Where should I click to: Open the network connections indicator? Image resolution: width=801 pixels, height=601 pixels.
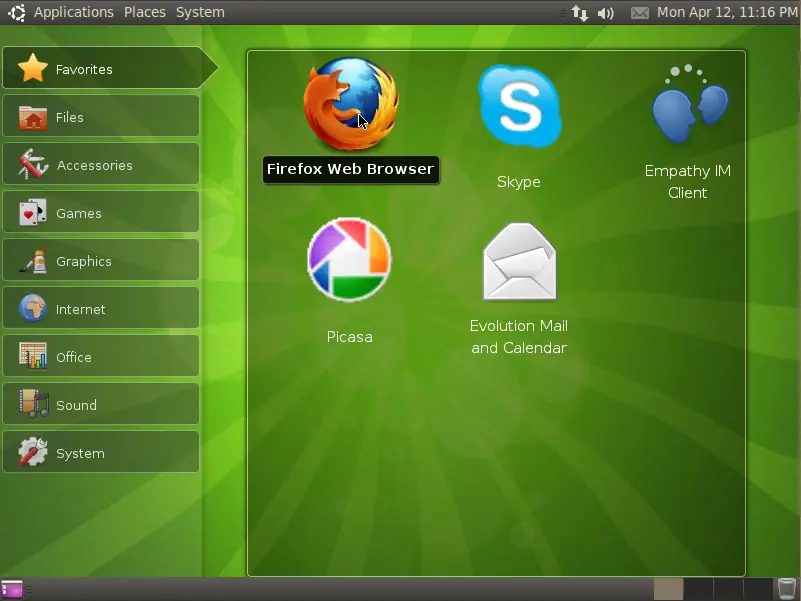pyautogui.click(x=579, y=12)
